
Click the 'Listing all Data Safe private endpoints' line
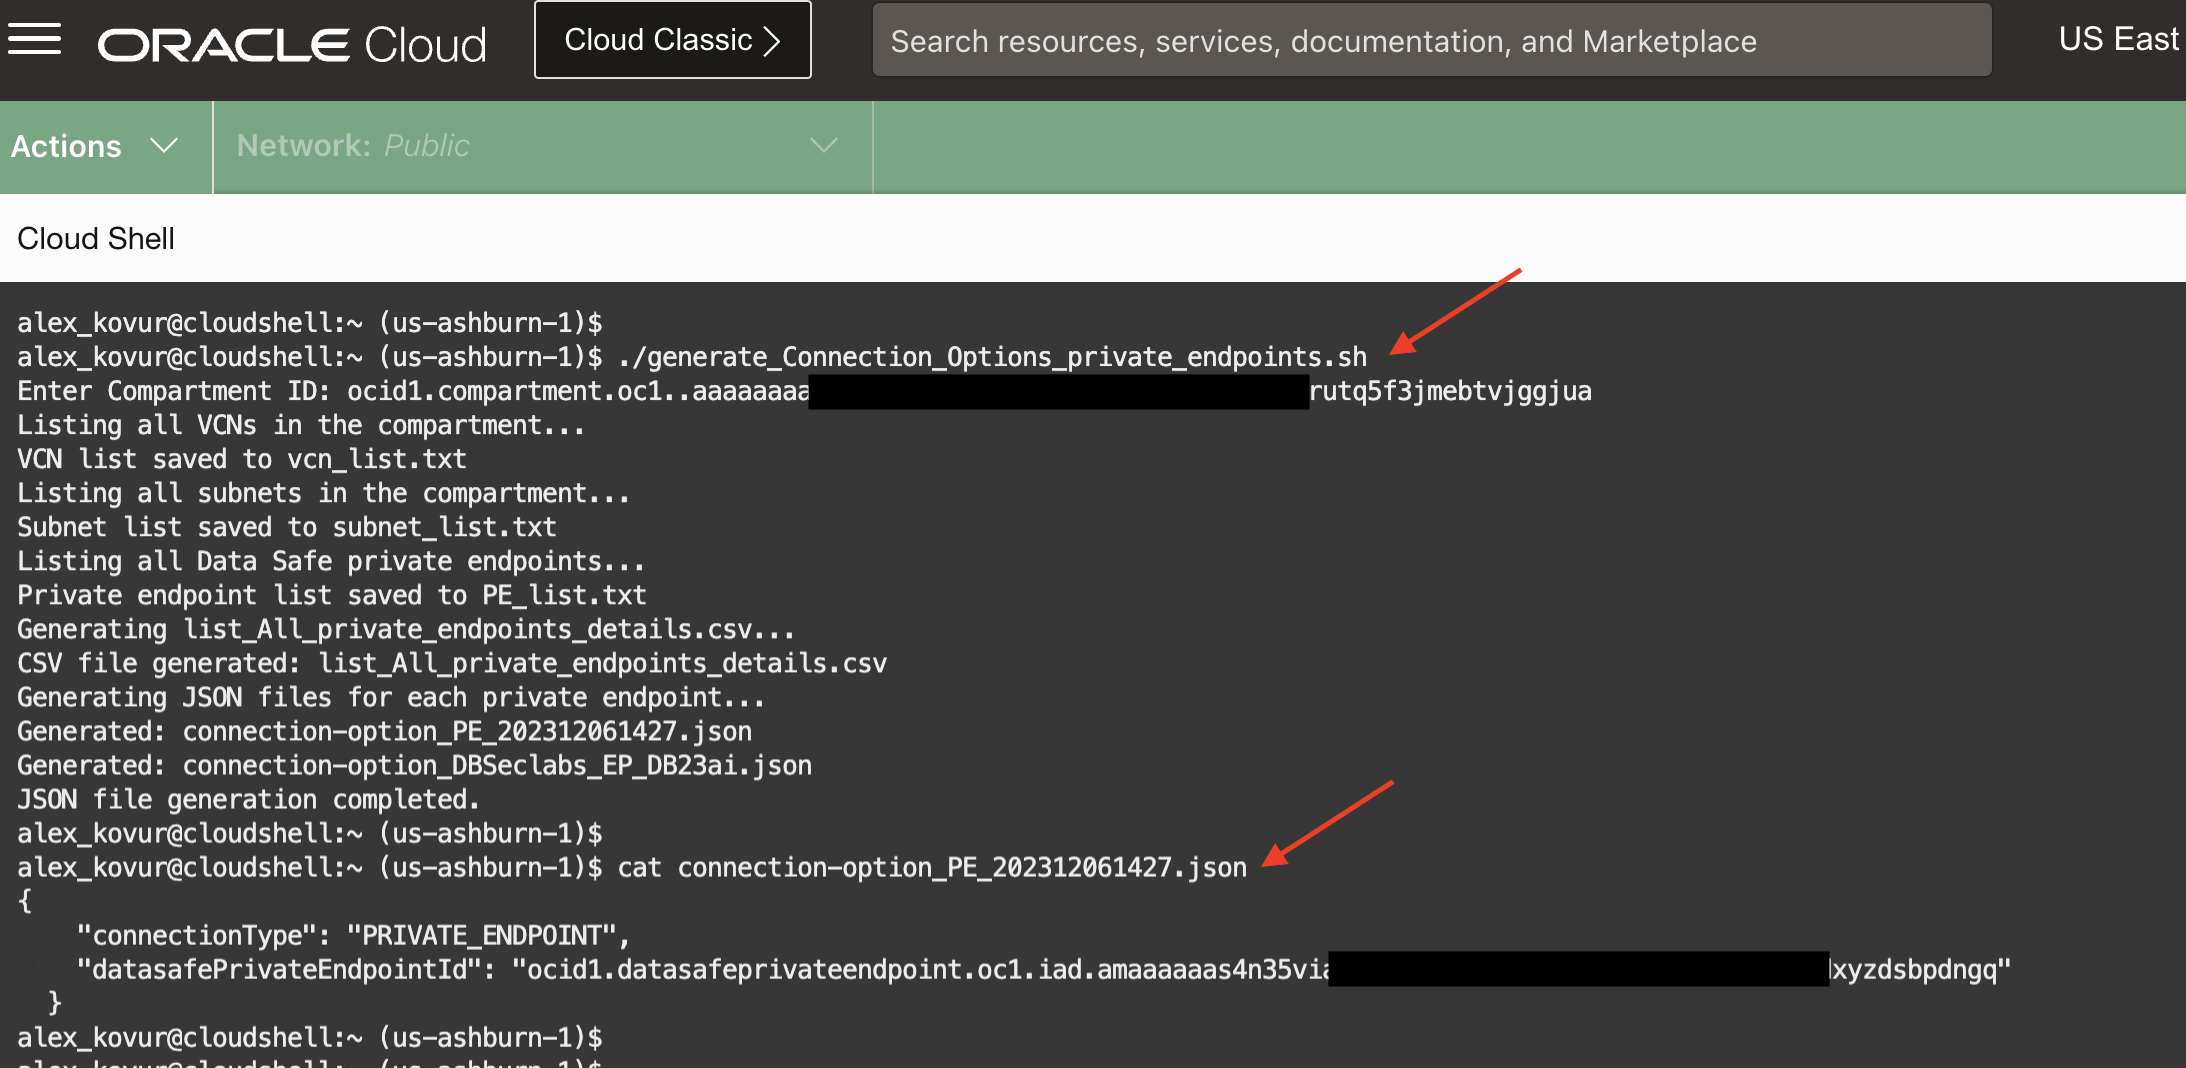click(331, 561)
